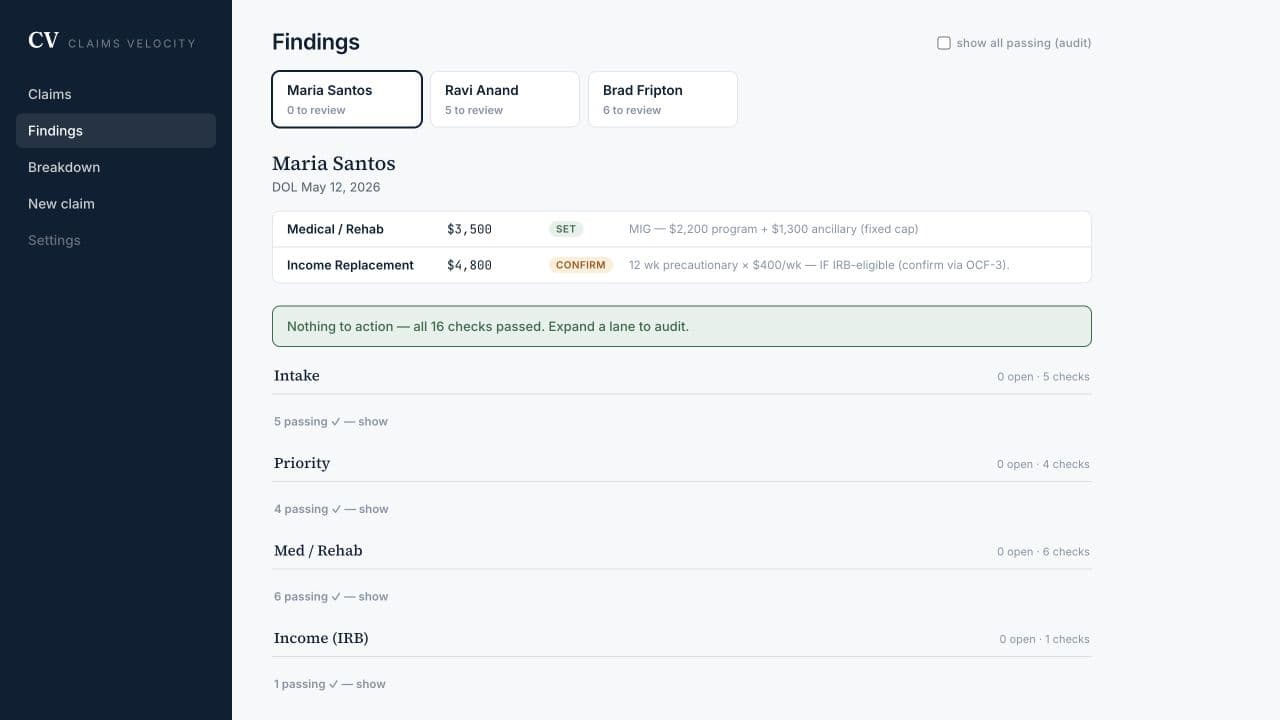Switch to the Ravi Anand claimant tab

tap(505, 99)
